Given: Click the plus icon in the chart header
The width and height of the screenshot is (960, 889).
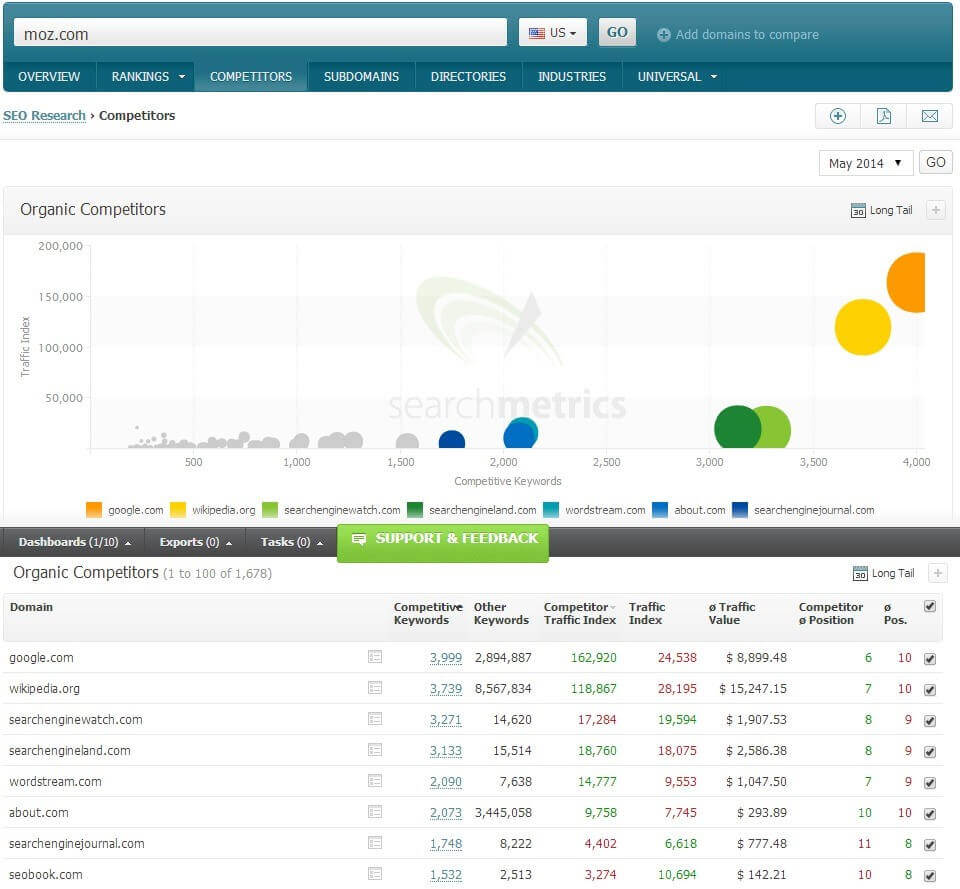Looking at the screenshot, I should [936, 210].
